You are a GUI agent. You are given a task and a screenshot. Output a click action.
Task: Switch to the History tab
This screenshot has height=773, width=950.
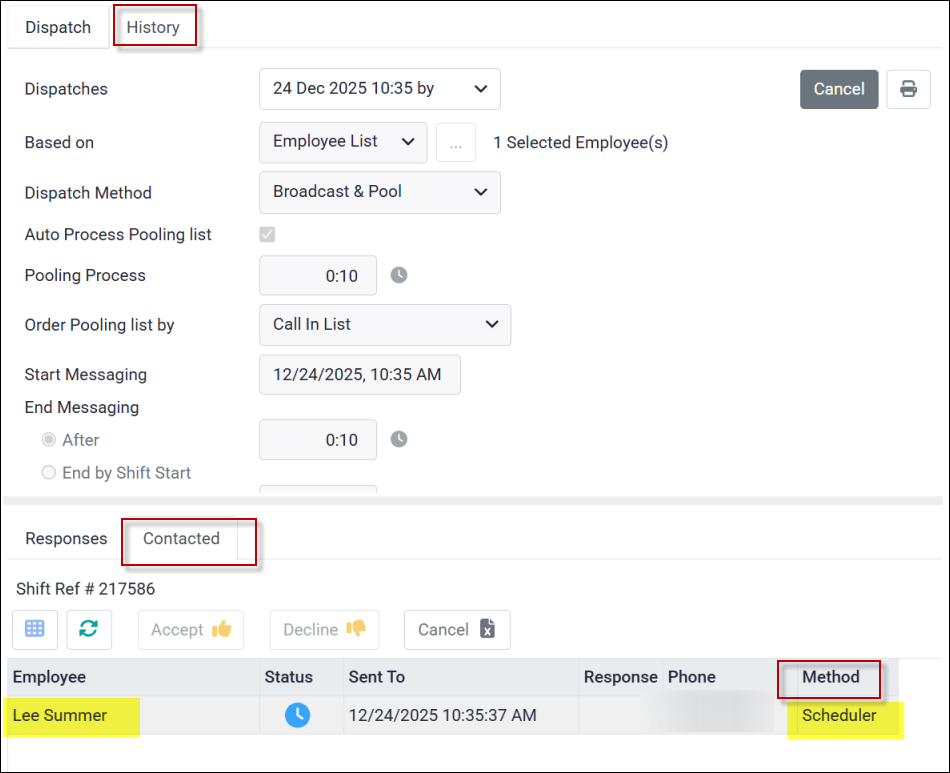click(153, 27)
